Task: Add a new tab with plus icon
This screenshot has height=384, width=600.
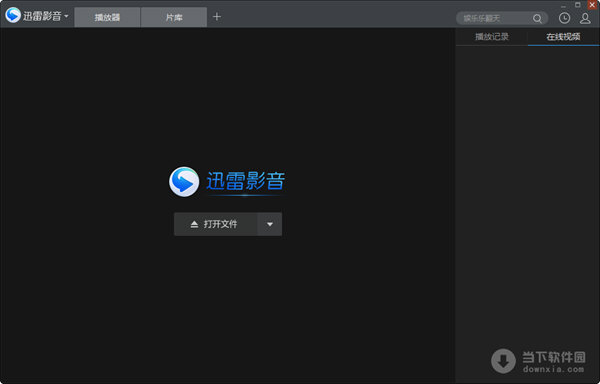Action: (x=217, y=16)
